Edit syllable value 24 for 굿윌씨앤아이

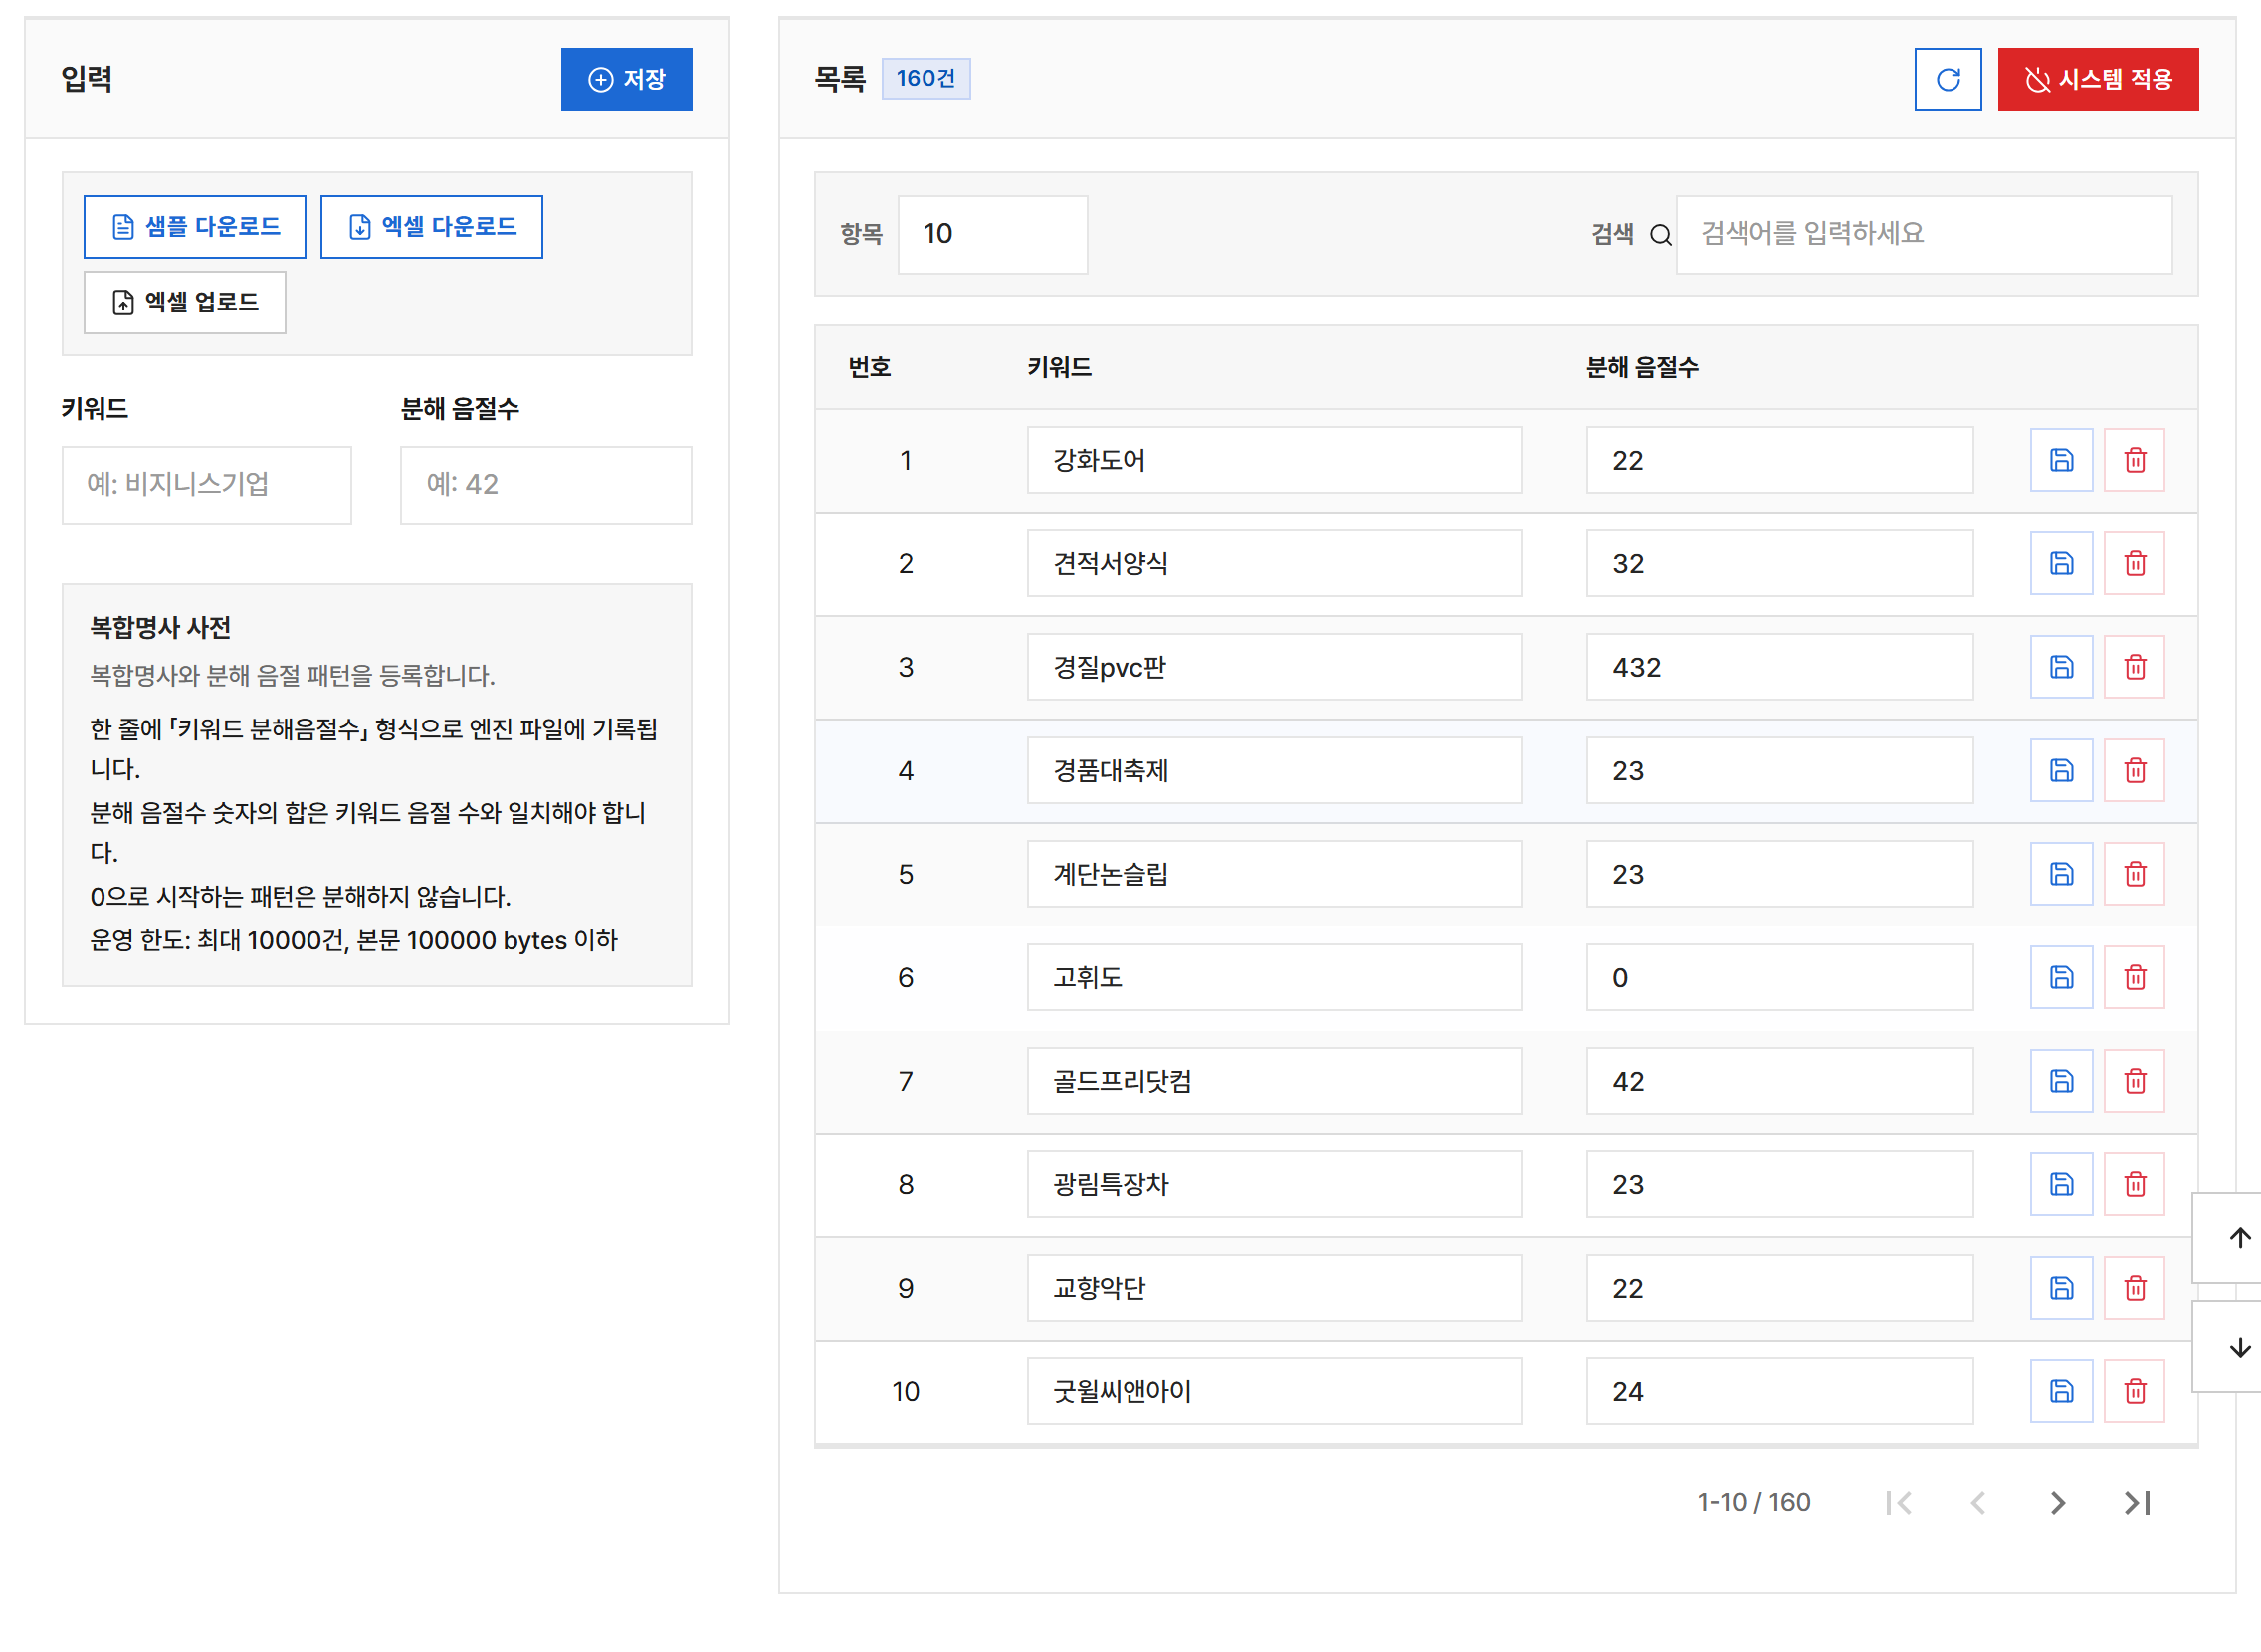tap(1779, 1392)
